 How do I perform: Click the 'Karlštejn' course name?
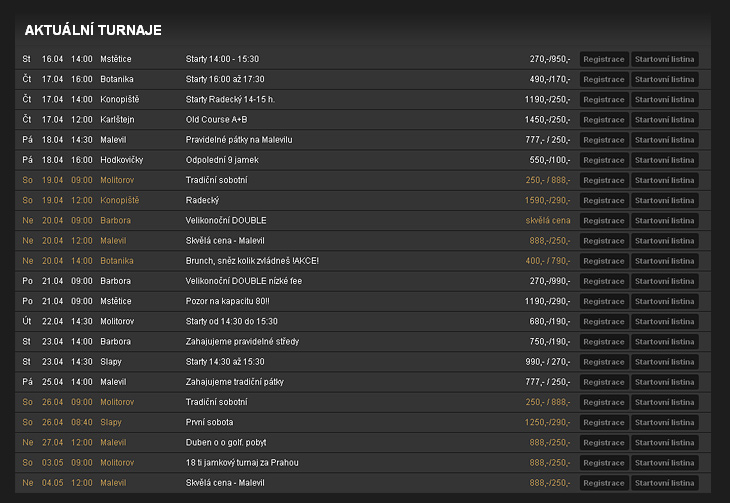(x=117, y=120)
